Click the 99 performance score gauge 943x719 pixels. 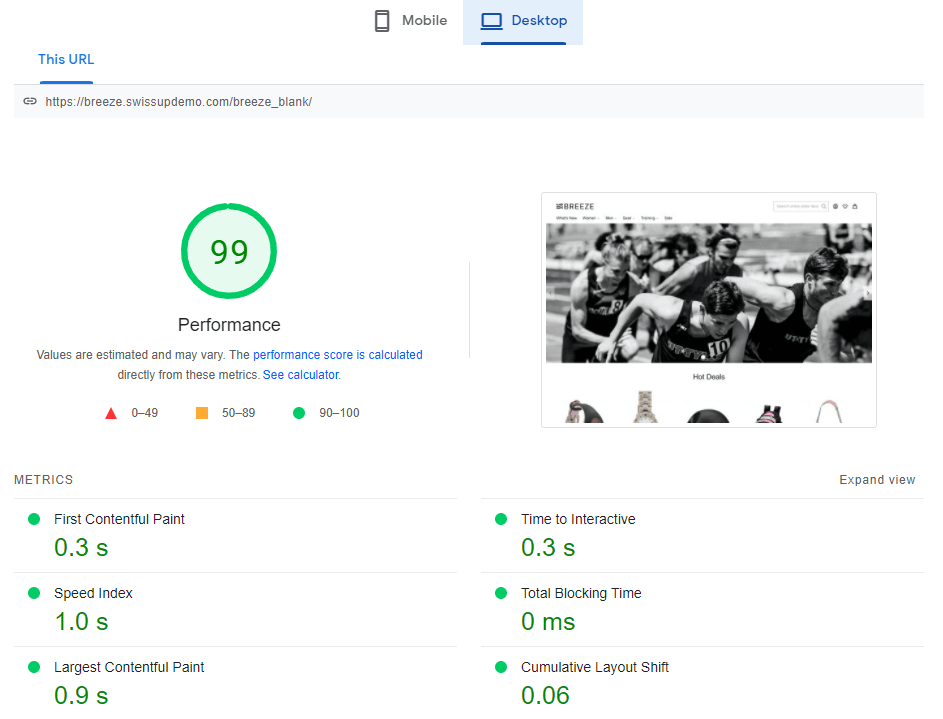click(229, 251)
